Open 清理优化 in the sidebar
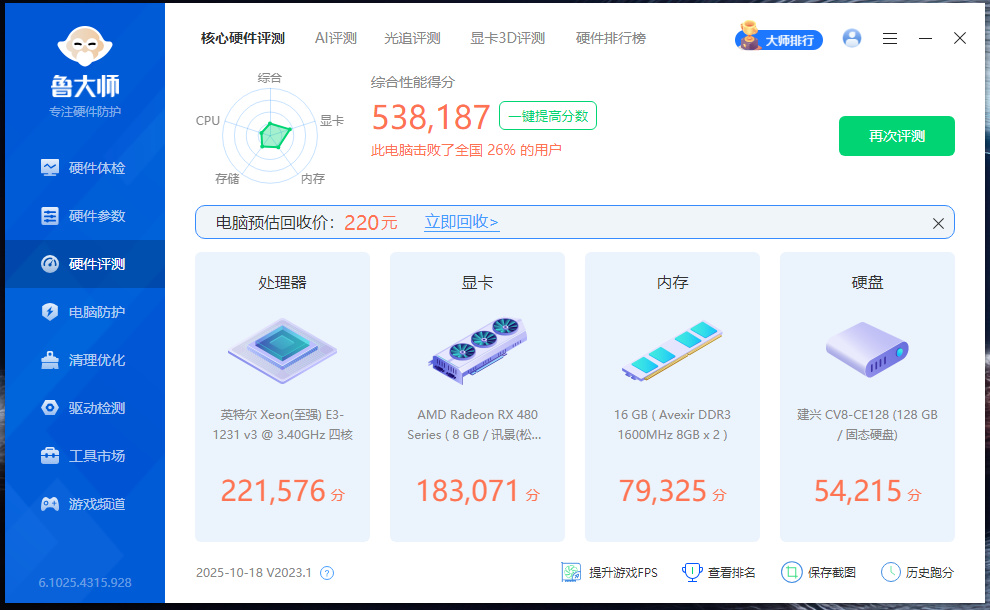This screenshot has width=990, height=610. [83, 360]
